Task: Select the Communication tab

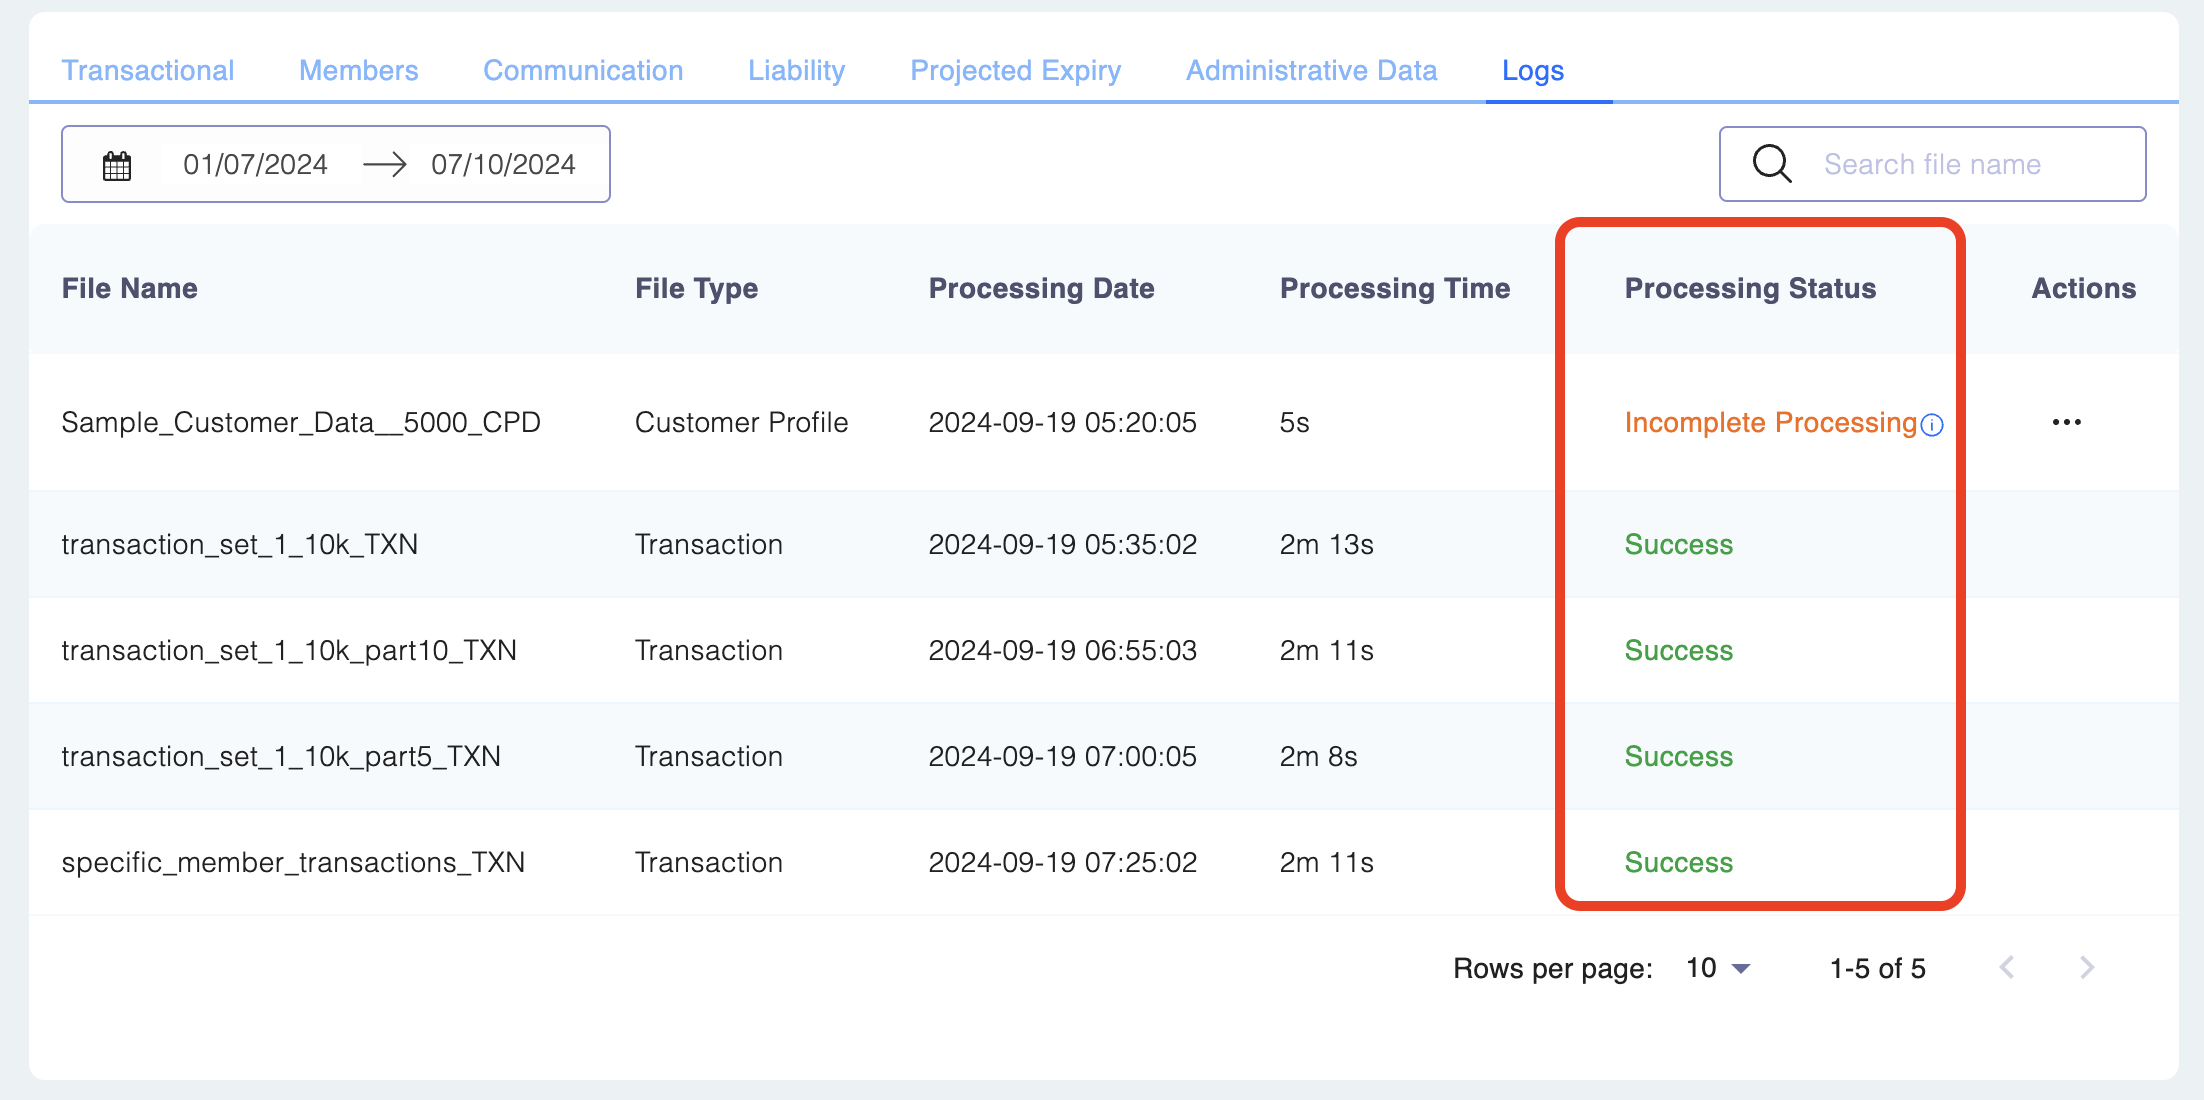Action: (583, 70)
